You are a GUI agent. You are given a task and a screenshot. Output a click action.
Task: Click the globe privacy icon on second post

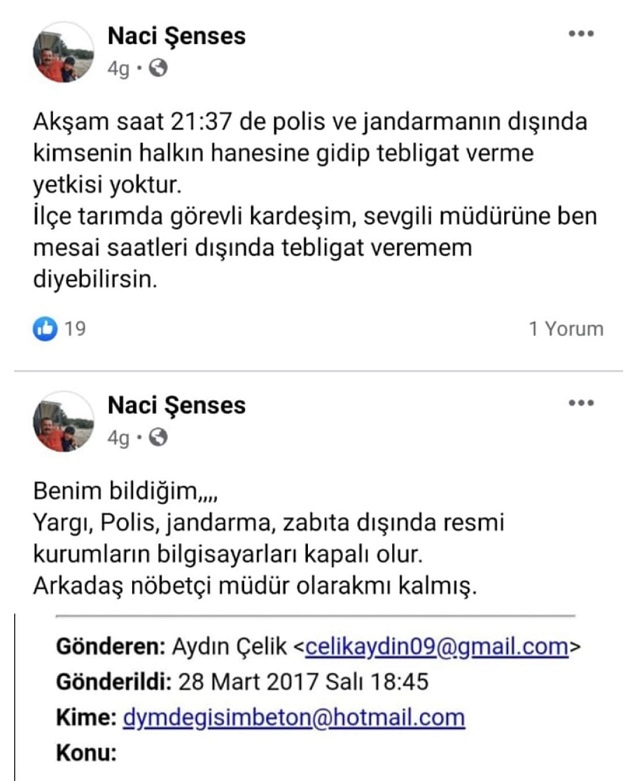tap(158, 438)
